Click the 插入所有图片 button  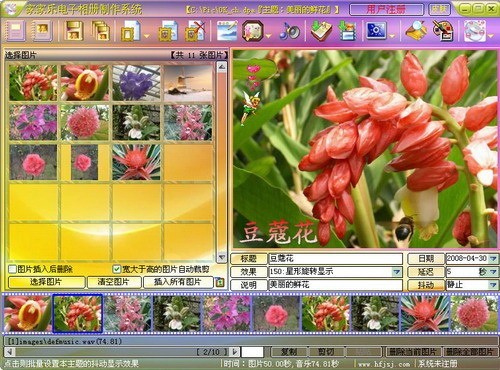pos(178,282)
